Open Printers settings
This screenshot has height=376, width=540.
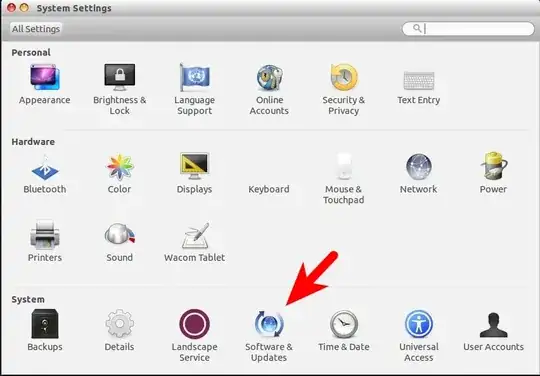click(x=45, y=241)
